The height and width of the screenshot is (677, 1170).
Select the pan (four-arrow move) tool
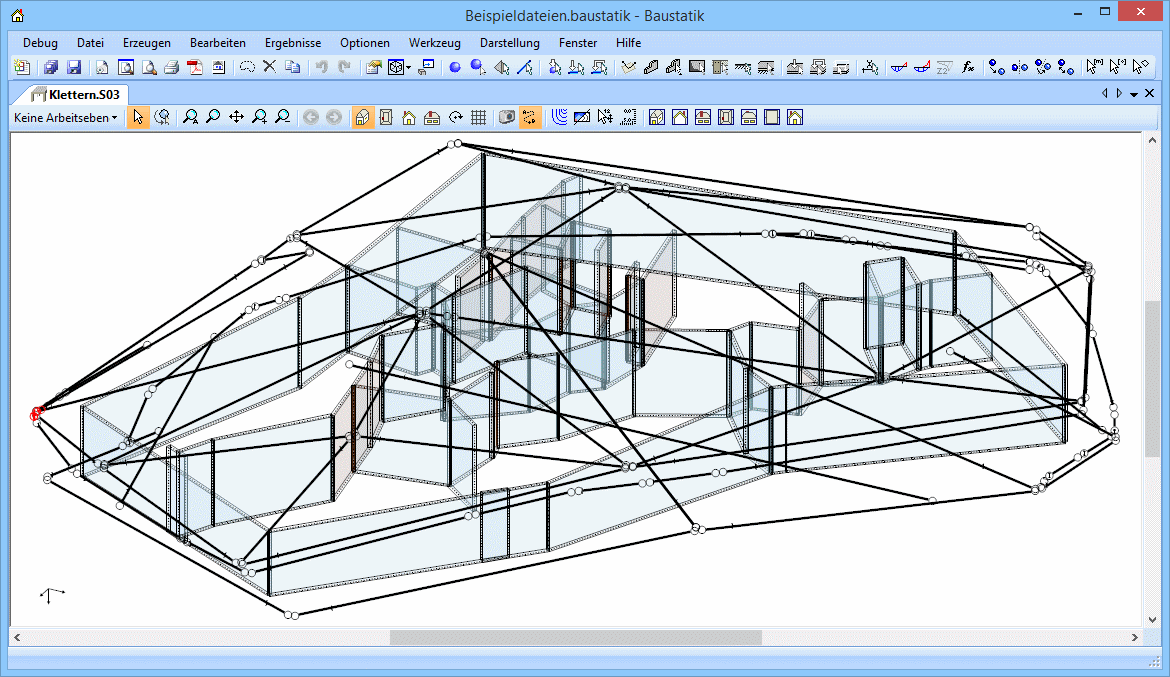click(x=236, y=117)
